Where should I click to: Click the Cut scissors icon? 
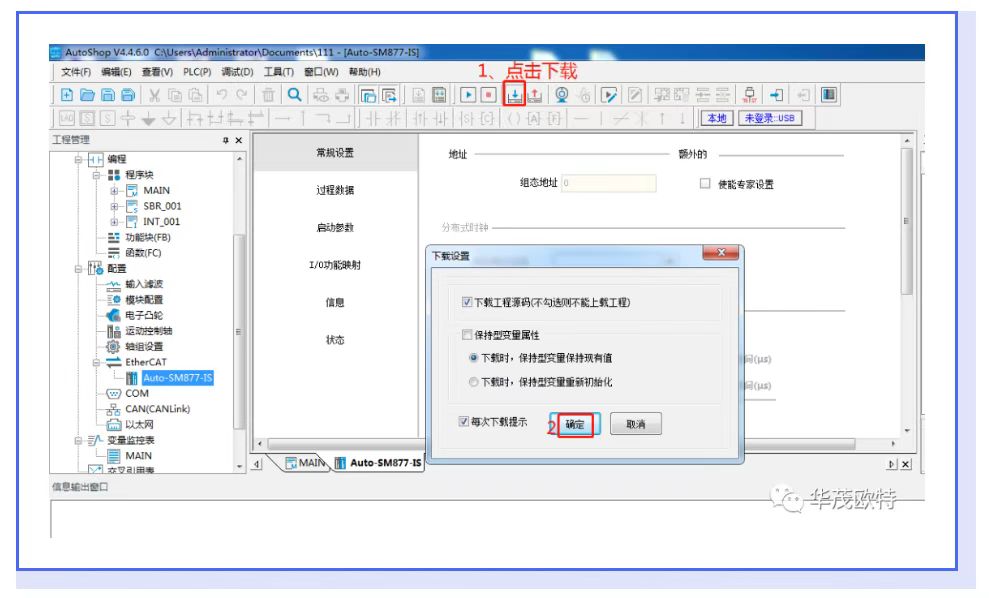[154, 95]
